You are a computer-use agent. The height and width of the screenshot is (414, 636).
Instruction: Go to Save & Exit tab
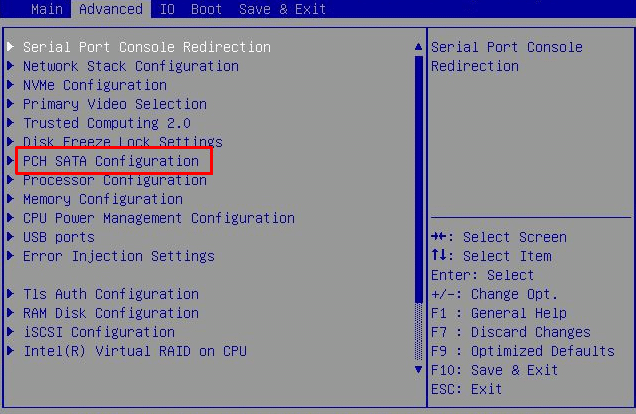pyautogui.click(x=282, y=9)
